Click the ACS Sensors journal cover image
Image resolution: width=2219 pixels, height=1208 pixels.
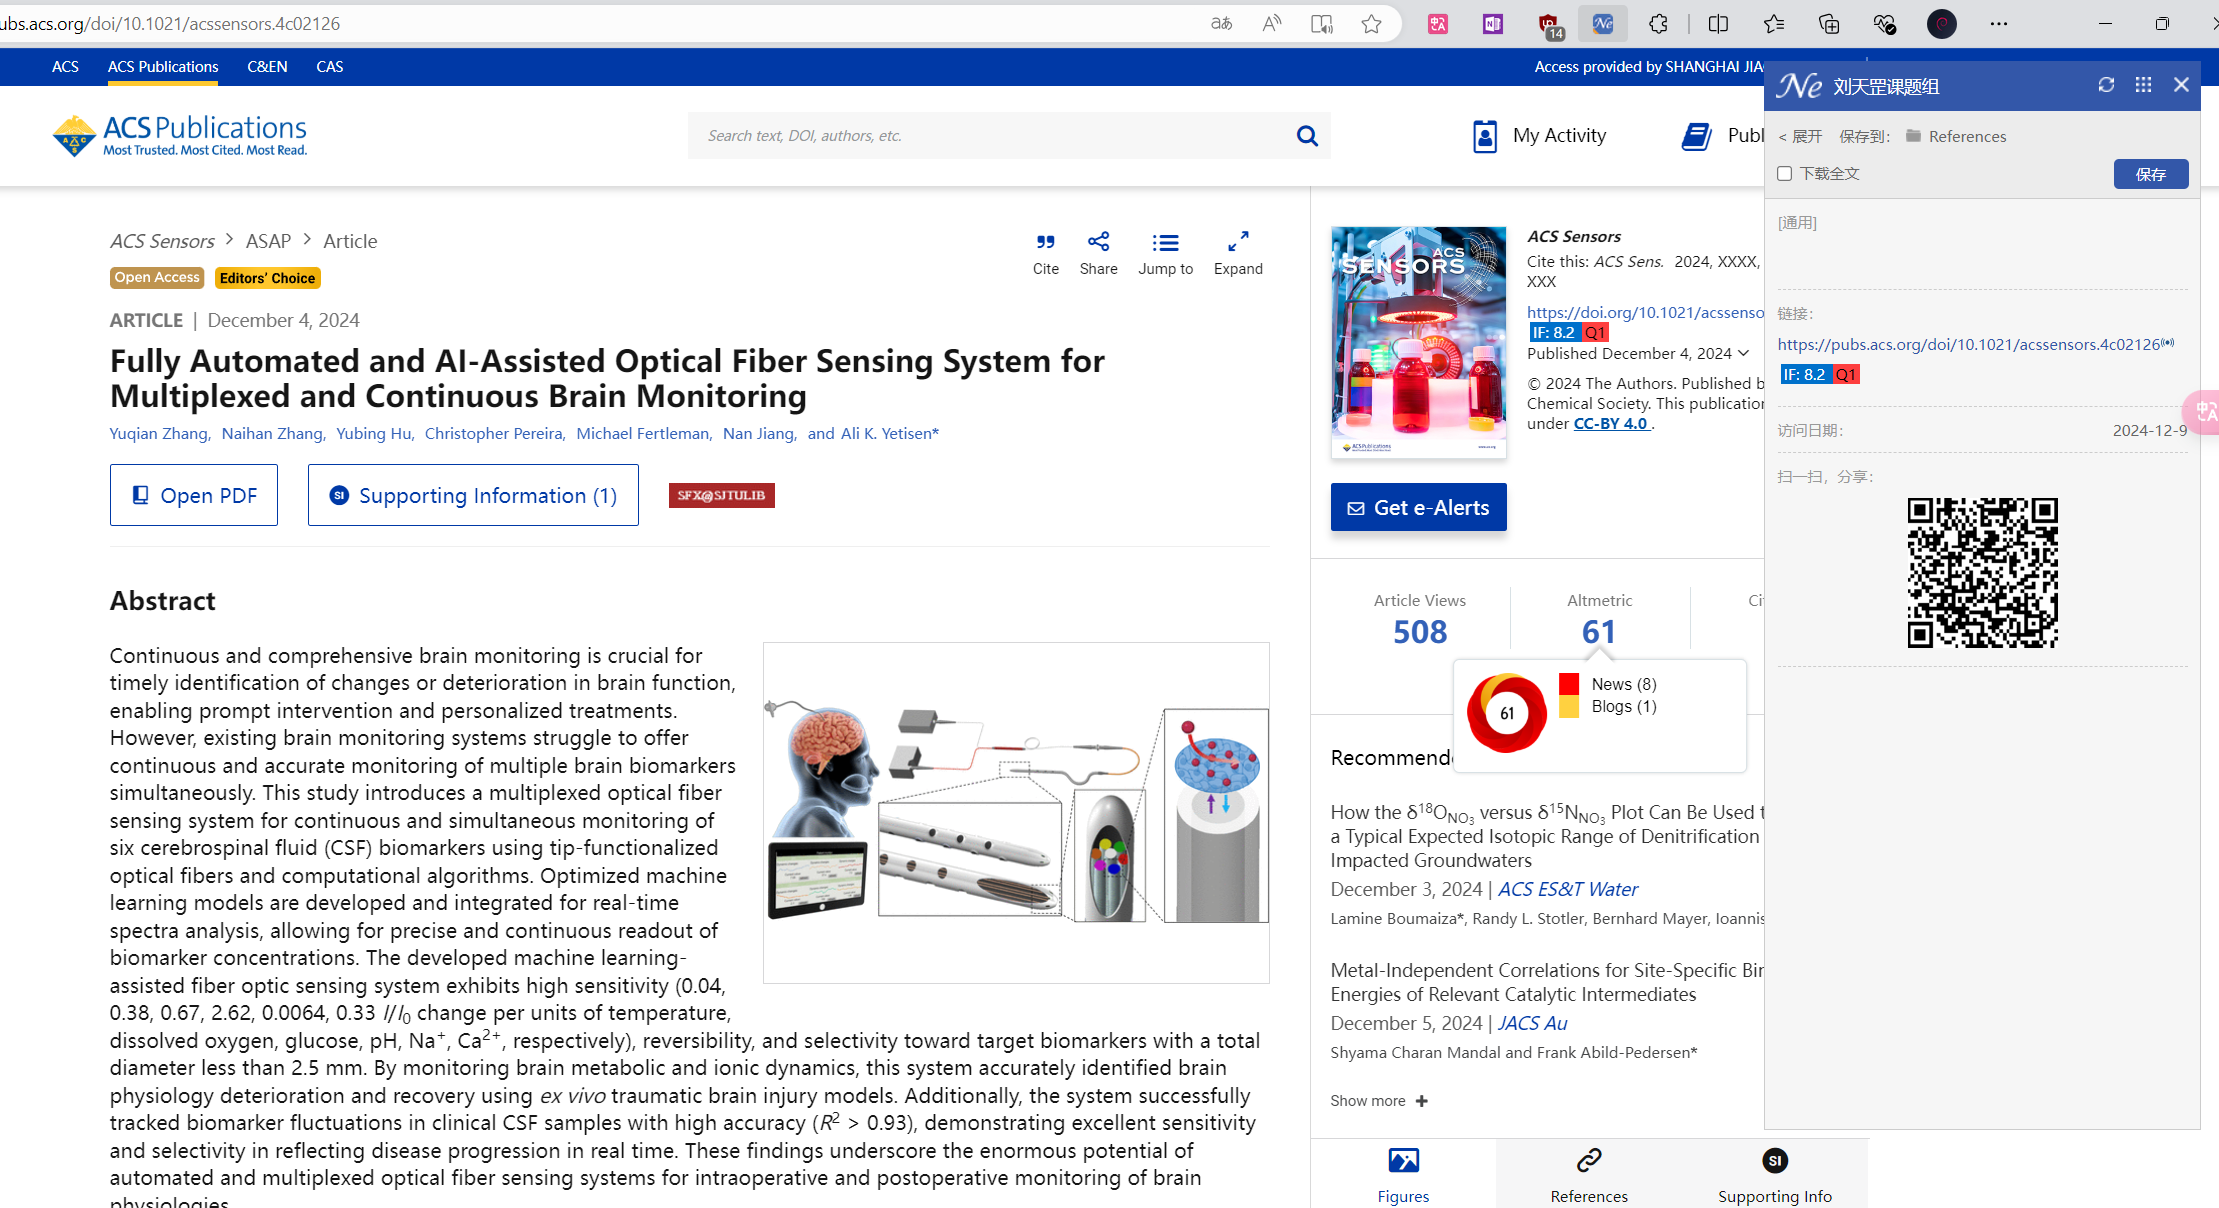tap(1418, 342)
